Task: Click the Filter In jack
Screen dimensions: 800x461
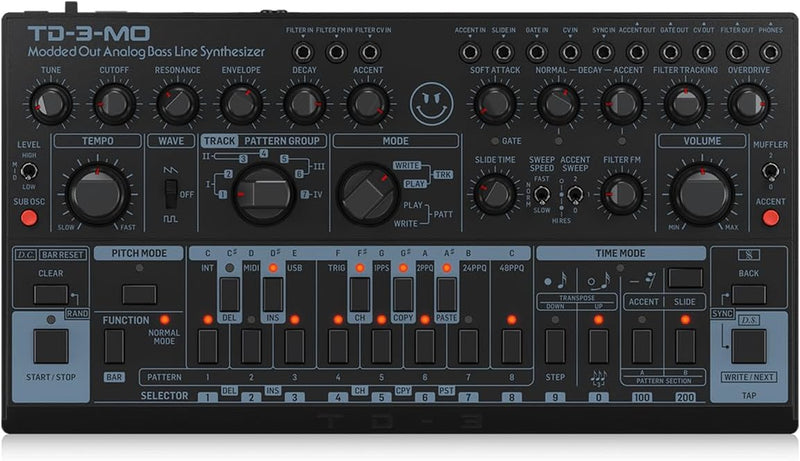Action: [x=303, y=52]
